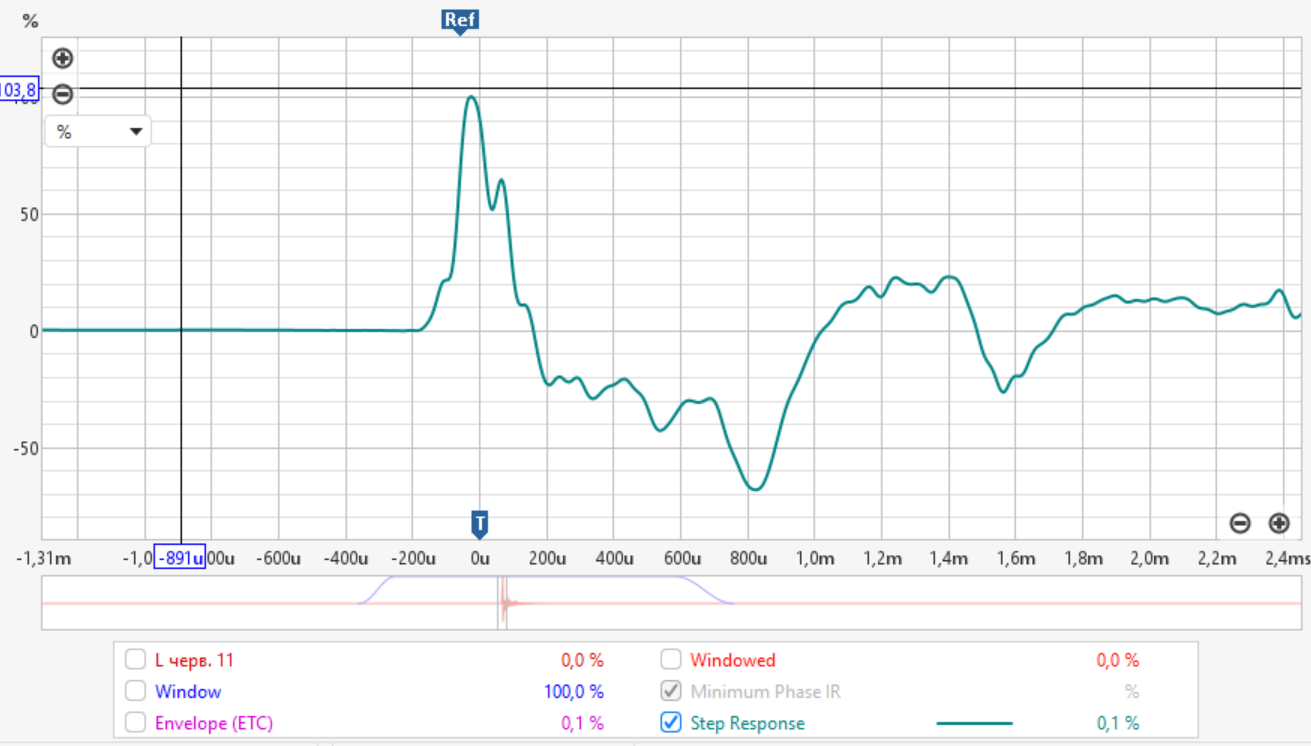
Task: Click the Step Response teal line sample
Action: [x=974, y=723]
